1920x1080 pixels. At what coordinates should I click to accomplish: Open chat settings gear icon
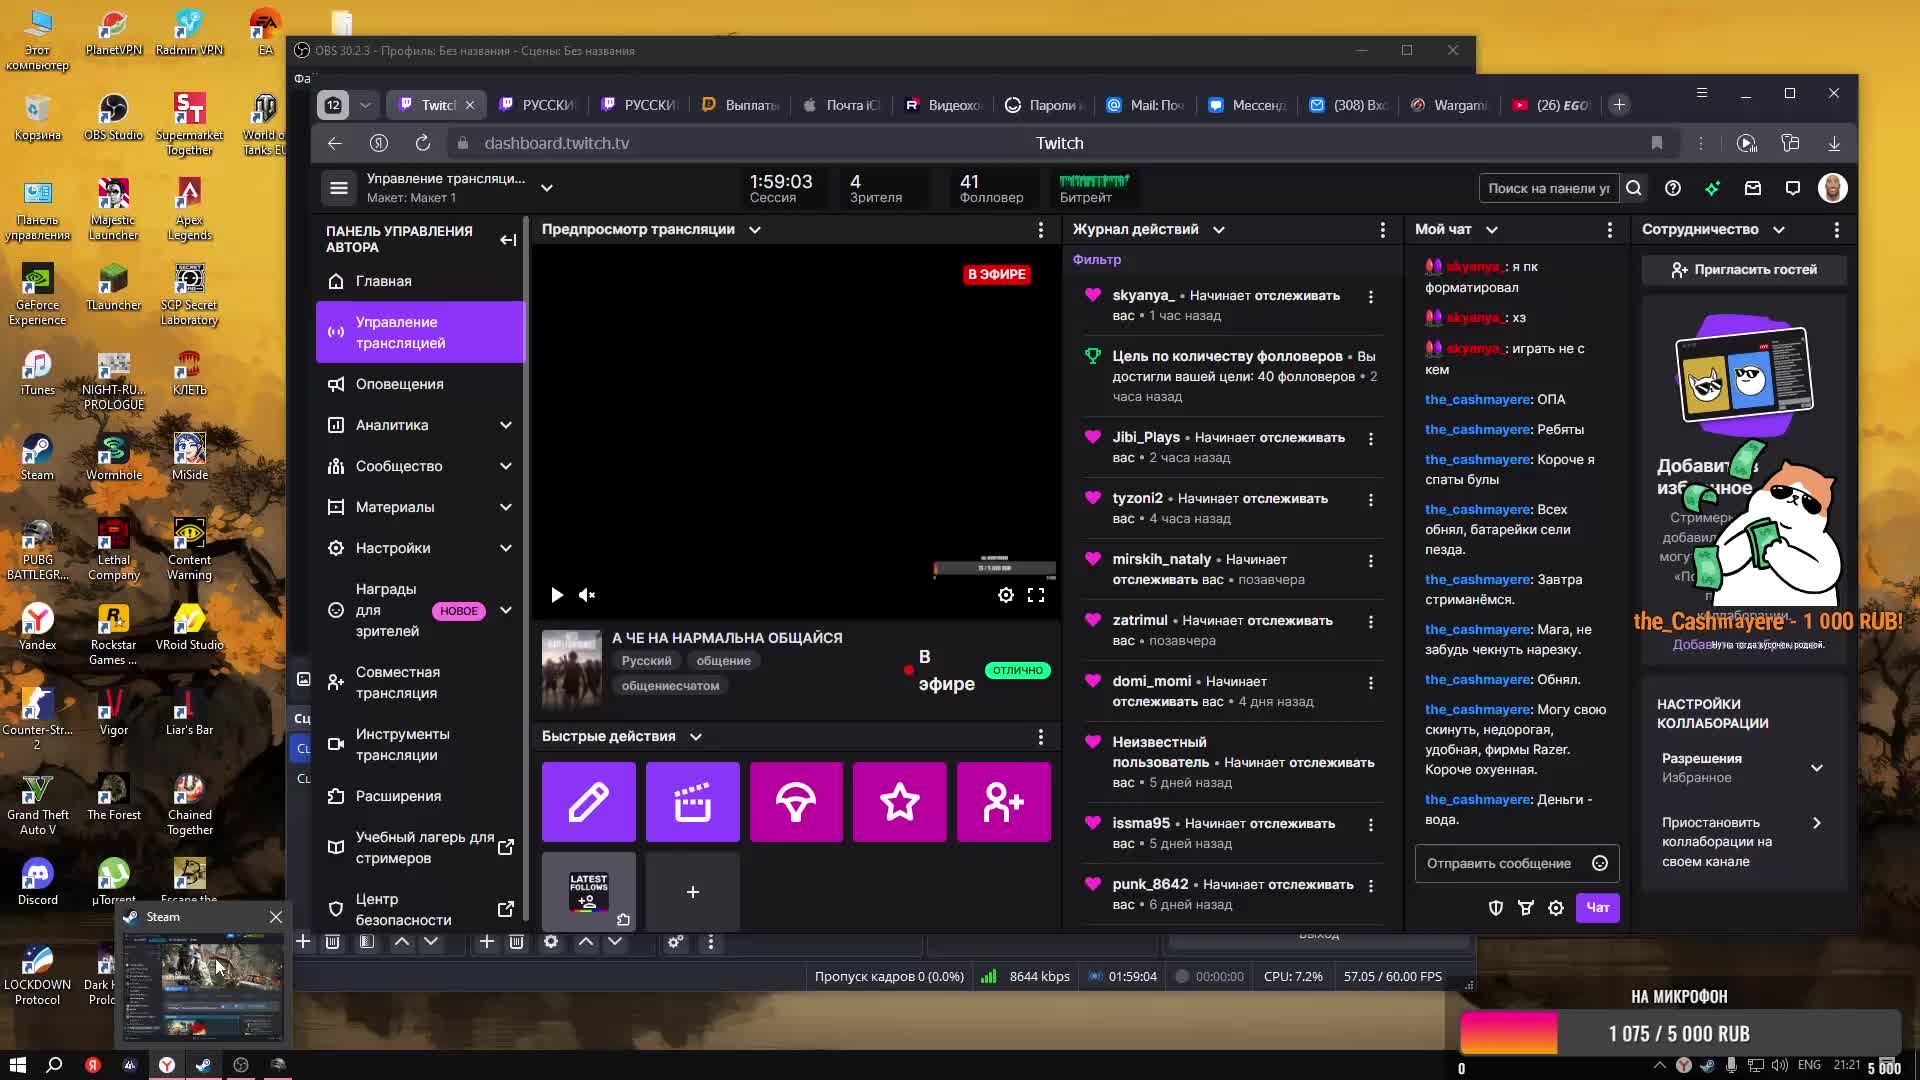pos(1556,908)
